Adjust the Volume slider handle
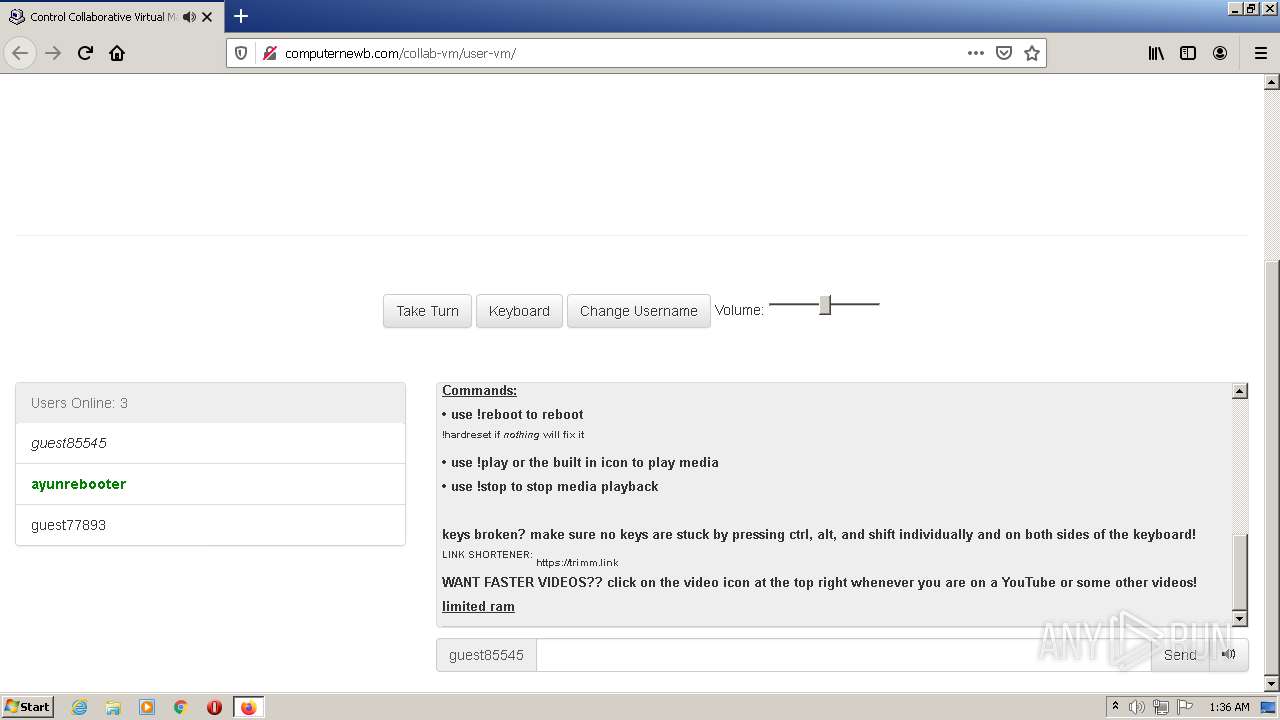Image resolution: width=1280 pixels, height=720 pixels. 825,305
